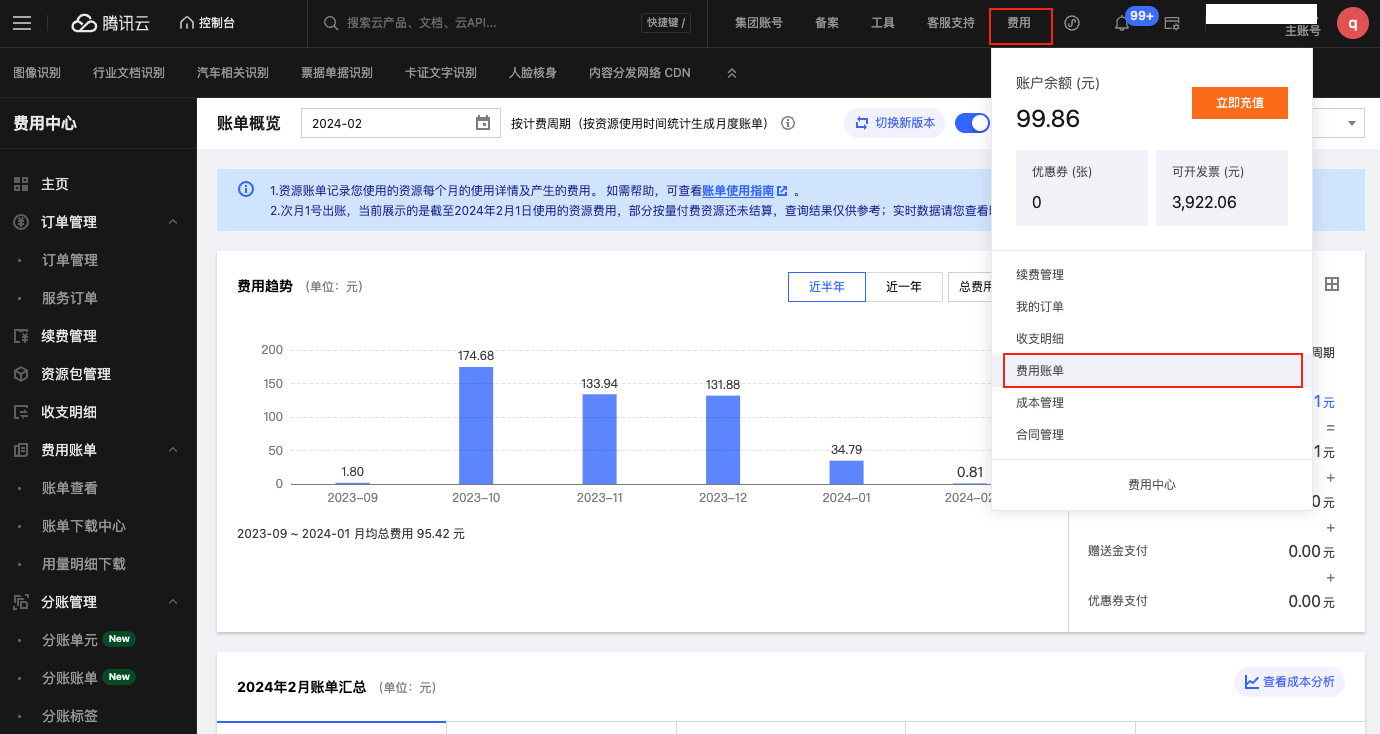Click the Tencent Cloud logo
The height and width of the screenshot is (734, 1380).
coord(110,23)
